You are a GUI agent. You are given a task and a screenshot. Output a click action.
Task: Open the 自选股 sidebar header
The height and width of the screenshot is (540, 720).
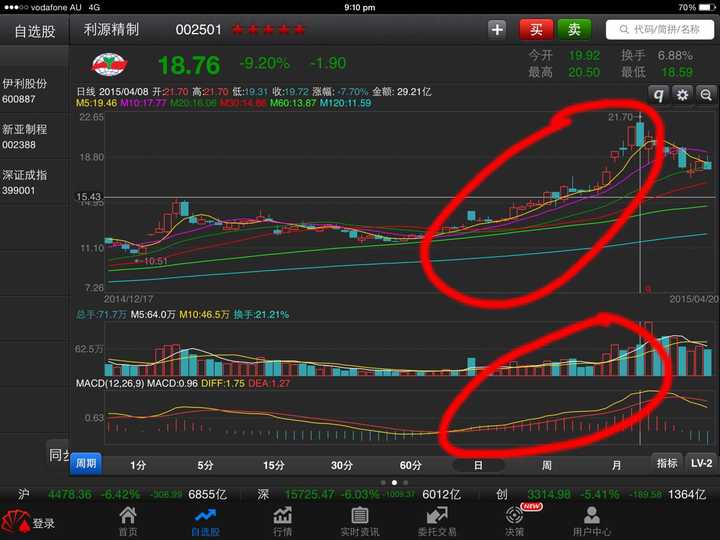(x=35, y=31)
